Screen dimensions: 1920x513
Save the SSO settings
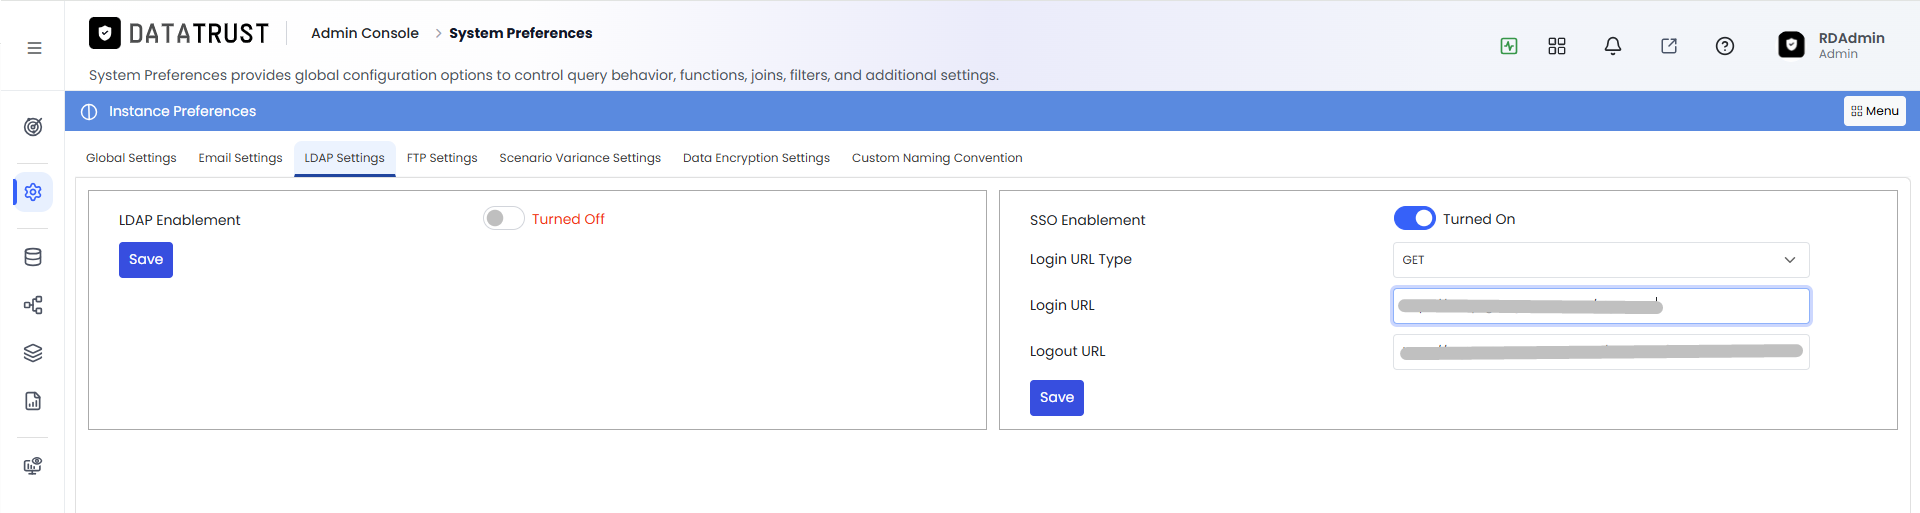[x=1057, y=398]
